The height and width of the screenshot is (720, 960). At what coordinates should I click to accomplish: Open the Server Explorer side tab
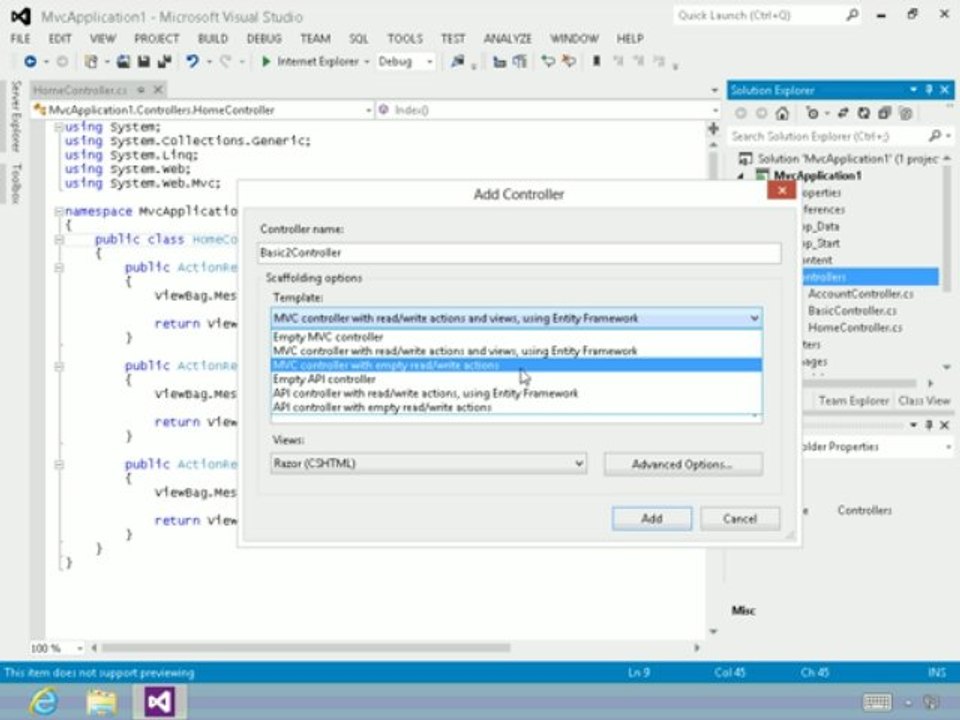point(17,116)
